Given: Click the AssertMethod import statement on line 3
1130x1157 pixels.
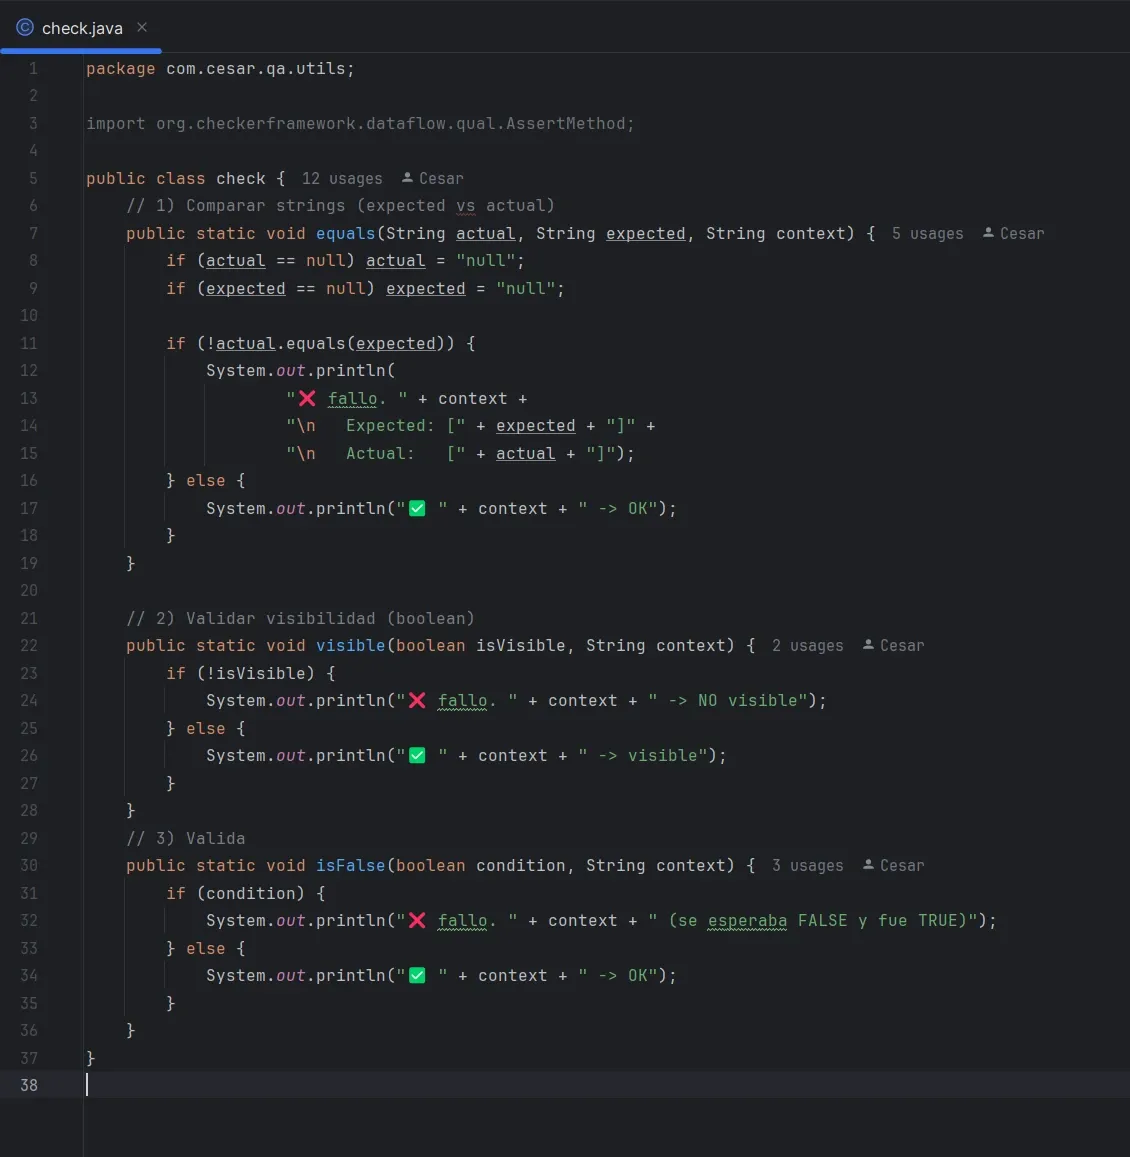Looking at the screenshot, I should [x=360, y=124].
